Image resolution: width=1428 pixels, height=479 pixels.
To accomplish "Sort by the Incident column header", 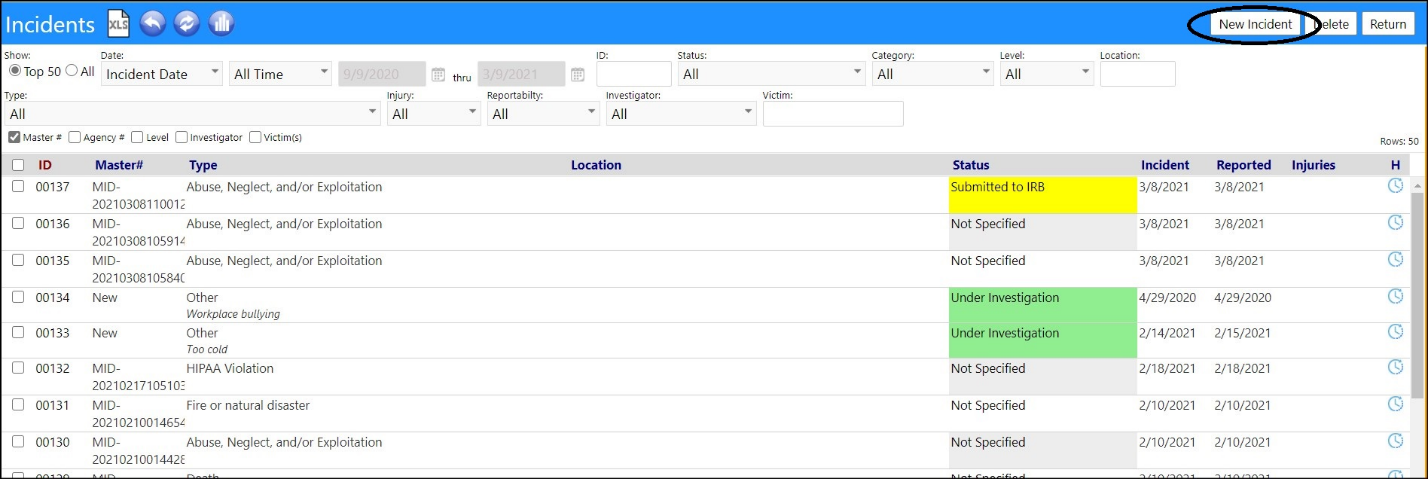I will coord(1165,165).
